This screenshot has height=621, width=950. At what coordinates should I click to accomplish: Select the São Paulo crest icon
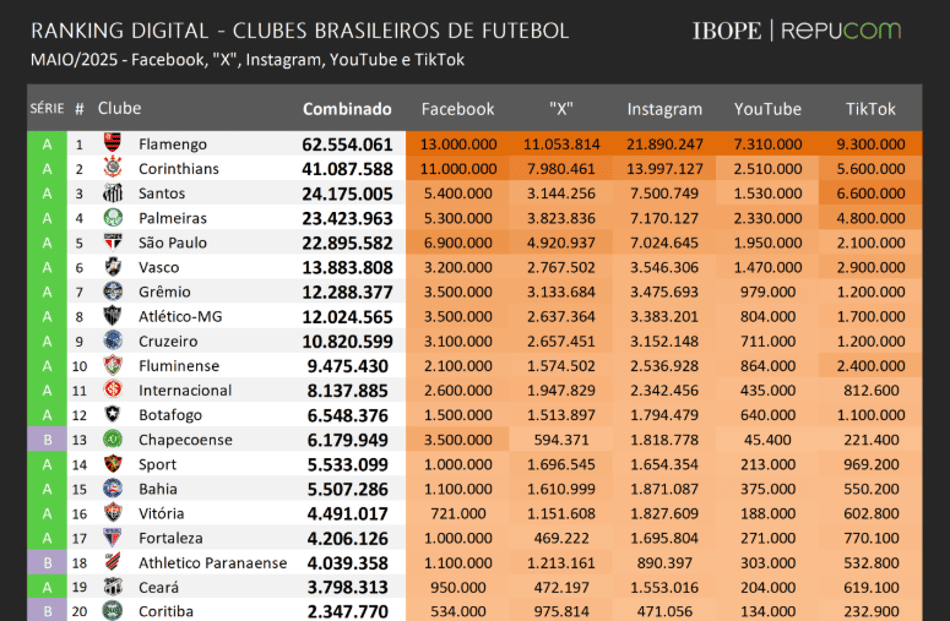click(x=113, y=242)
